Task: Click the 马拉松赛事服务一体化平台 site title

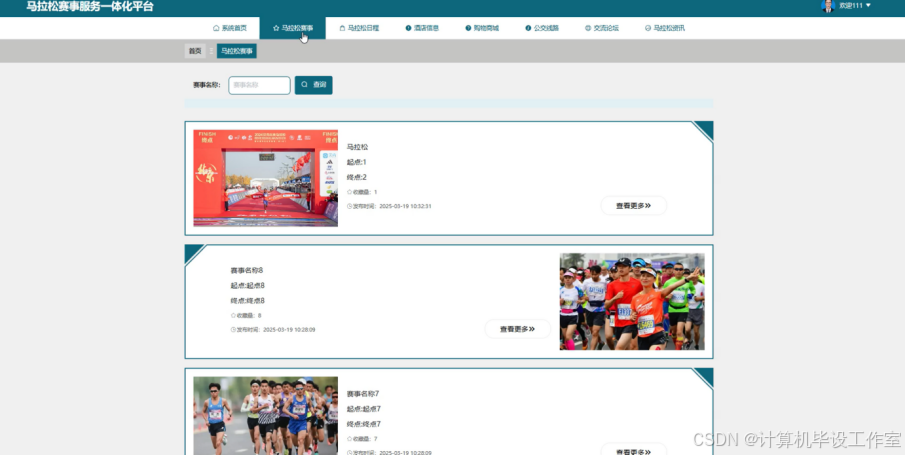Action: (x=90, y=7)
